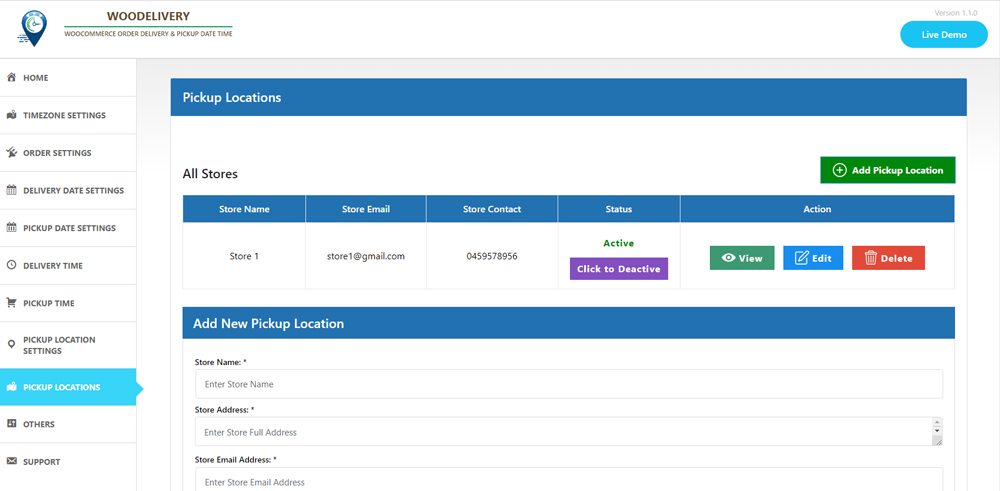
Task: Delete Store 1 using the red button
Action: pyautogui.click(x=888, y=258)
